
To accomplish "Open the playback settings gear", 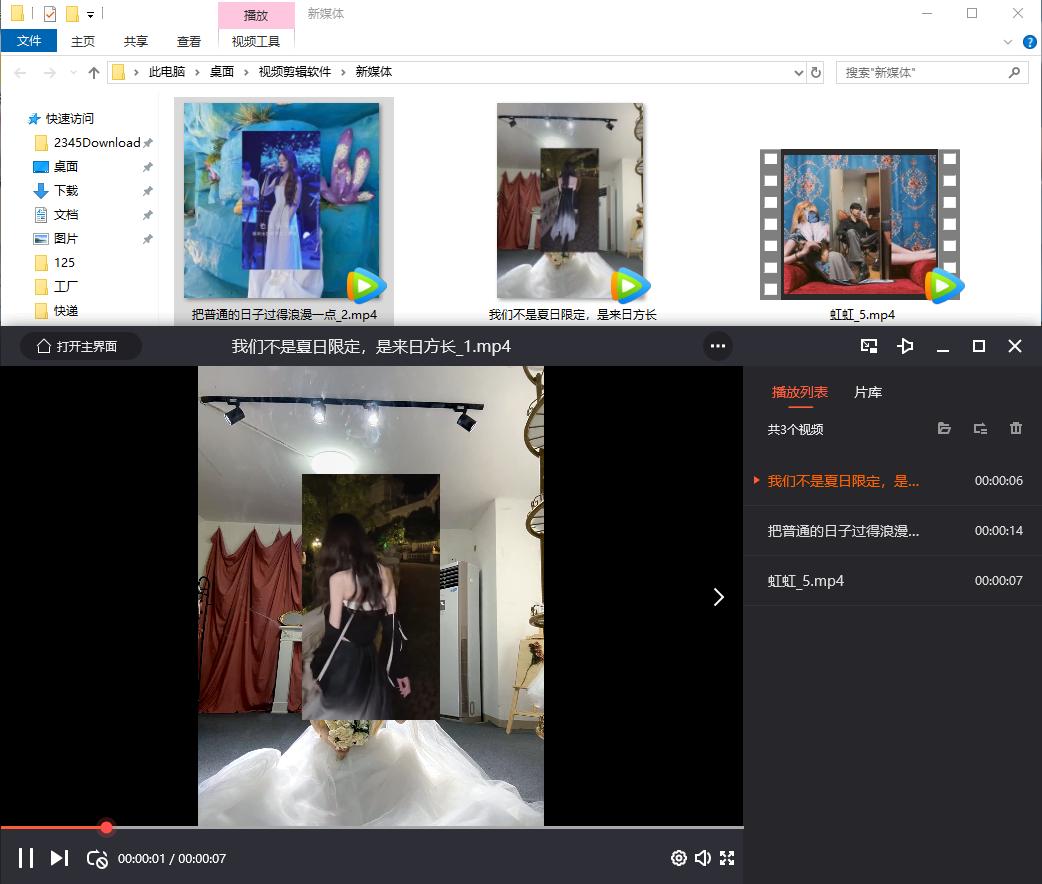I will [x=678, y=858].
